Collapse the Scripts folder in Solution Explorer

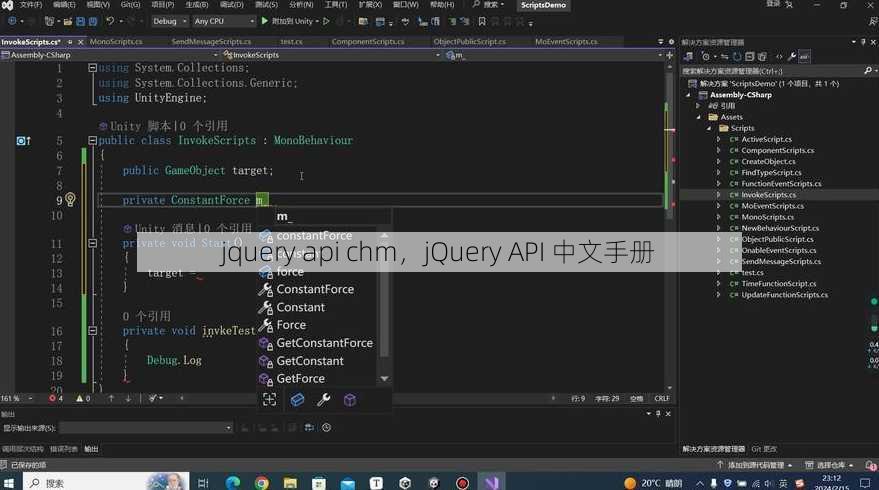tap(709, 128)
